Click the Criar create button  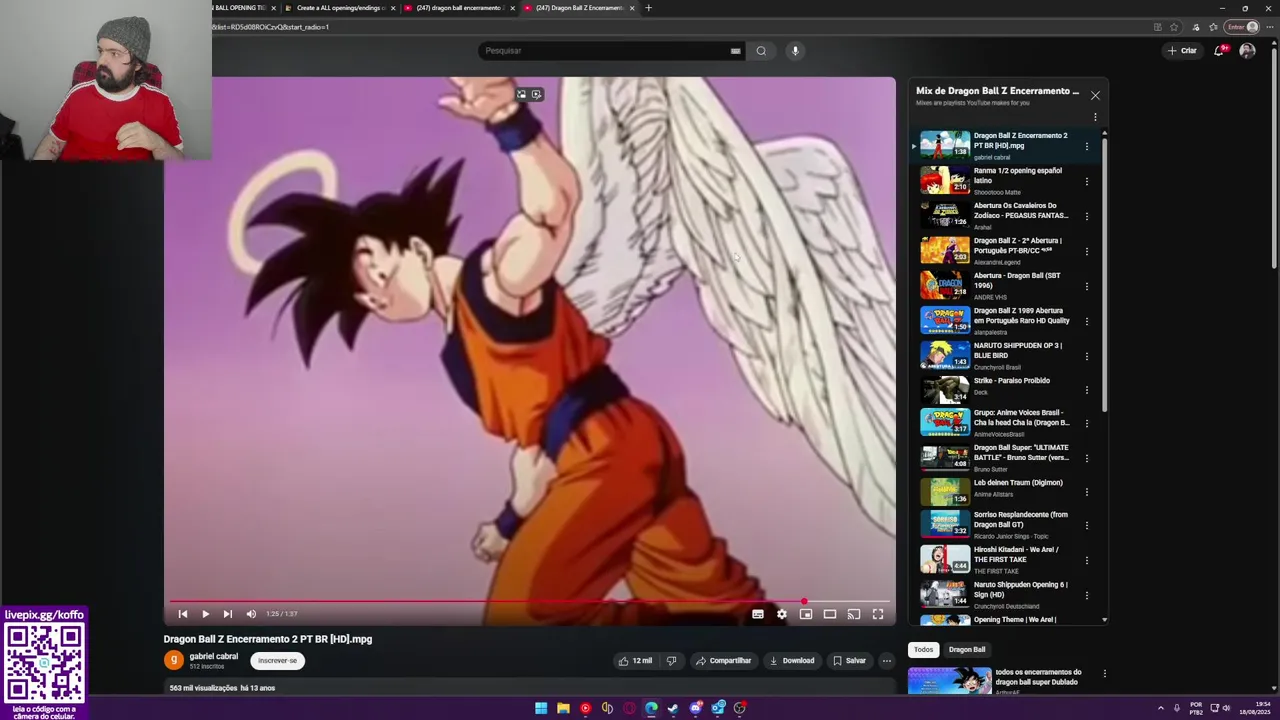(1182, 51)
